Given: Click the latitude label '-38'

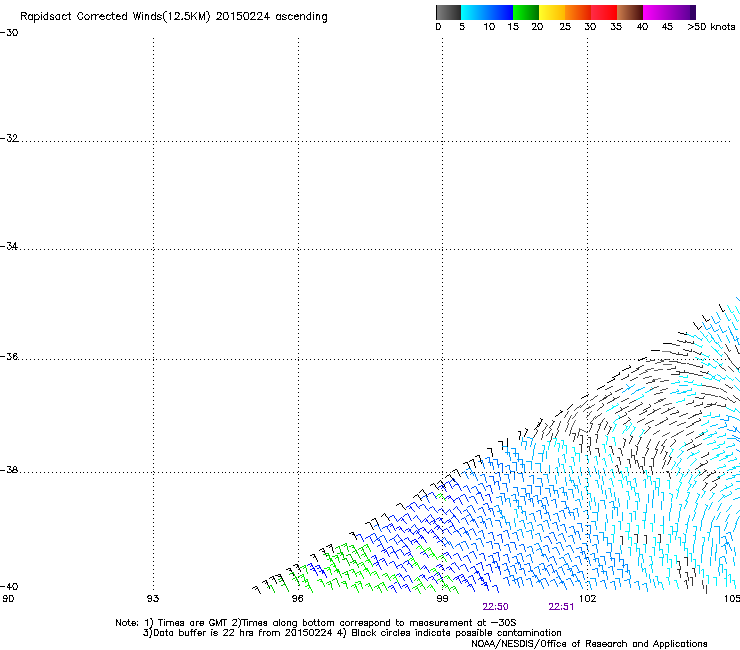Looking at the screenshot, I should [x=9, y=470].
